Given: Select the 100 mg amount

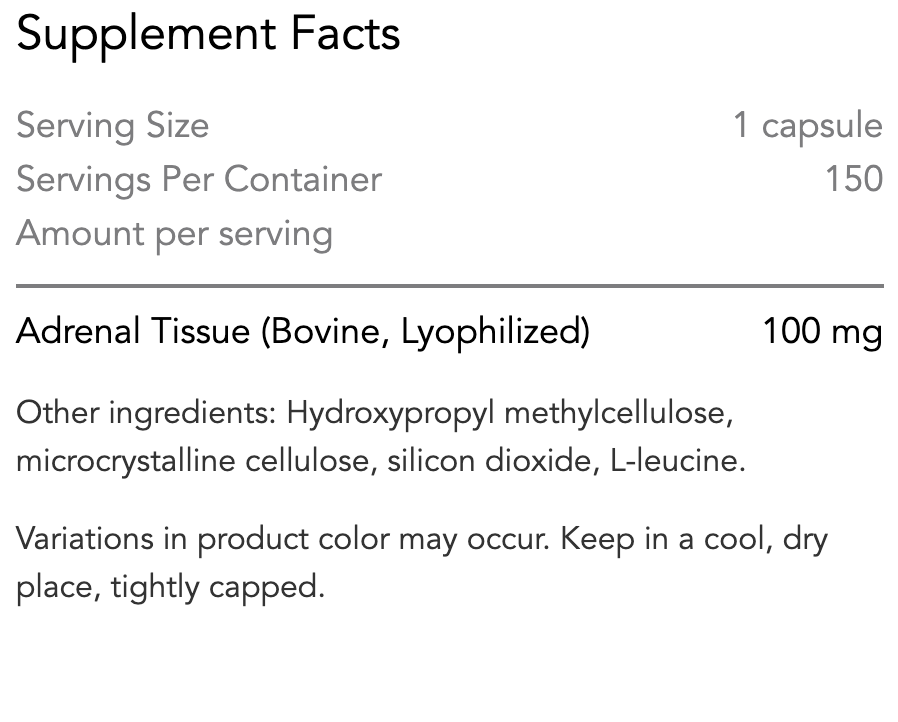Looking at the screenshot, I should point(822,332).
